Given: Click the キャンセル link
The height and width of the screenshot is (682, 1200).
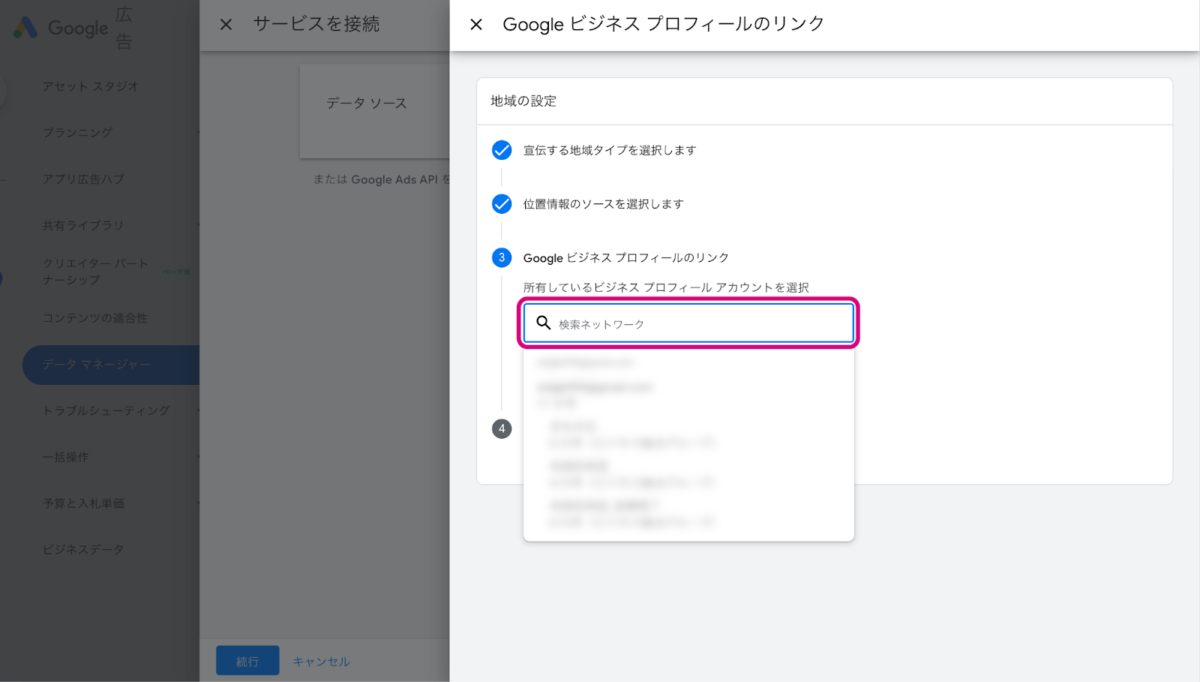Looking at the screenshot, I should click(x=321, y=661).
